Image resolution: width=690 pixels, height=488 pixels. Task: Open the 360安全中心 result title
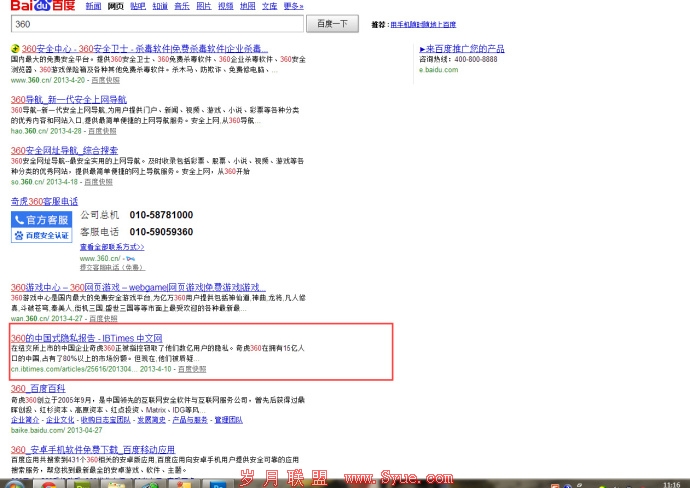[145, 48]
